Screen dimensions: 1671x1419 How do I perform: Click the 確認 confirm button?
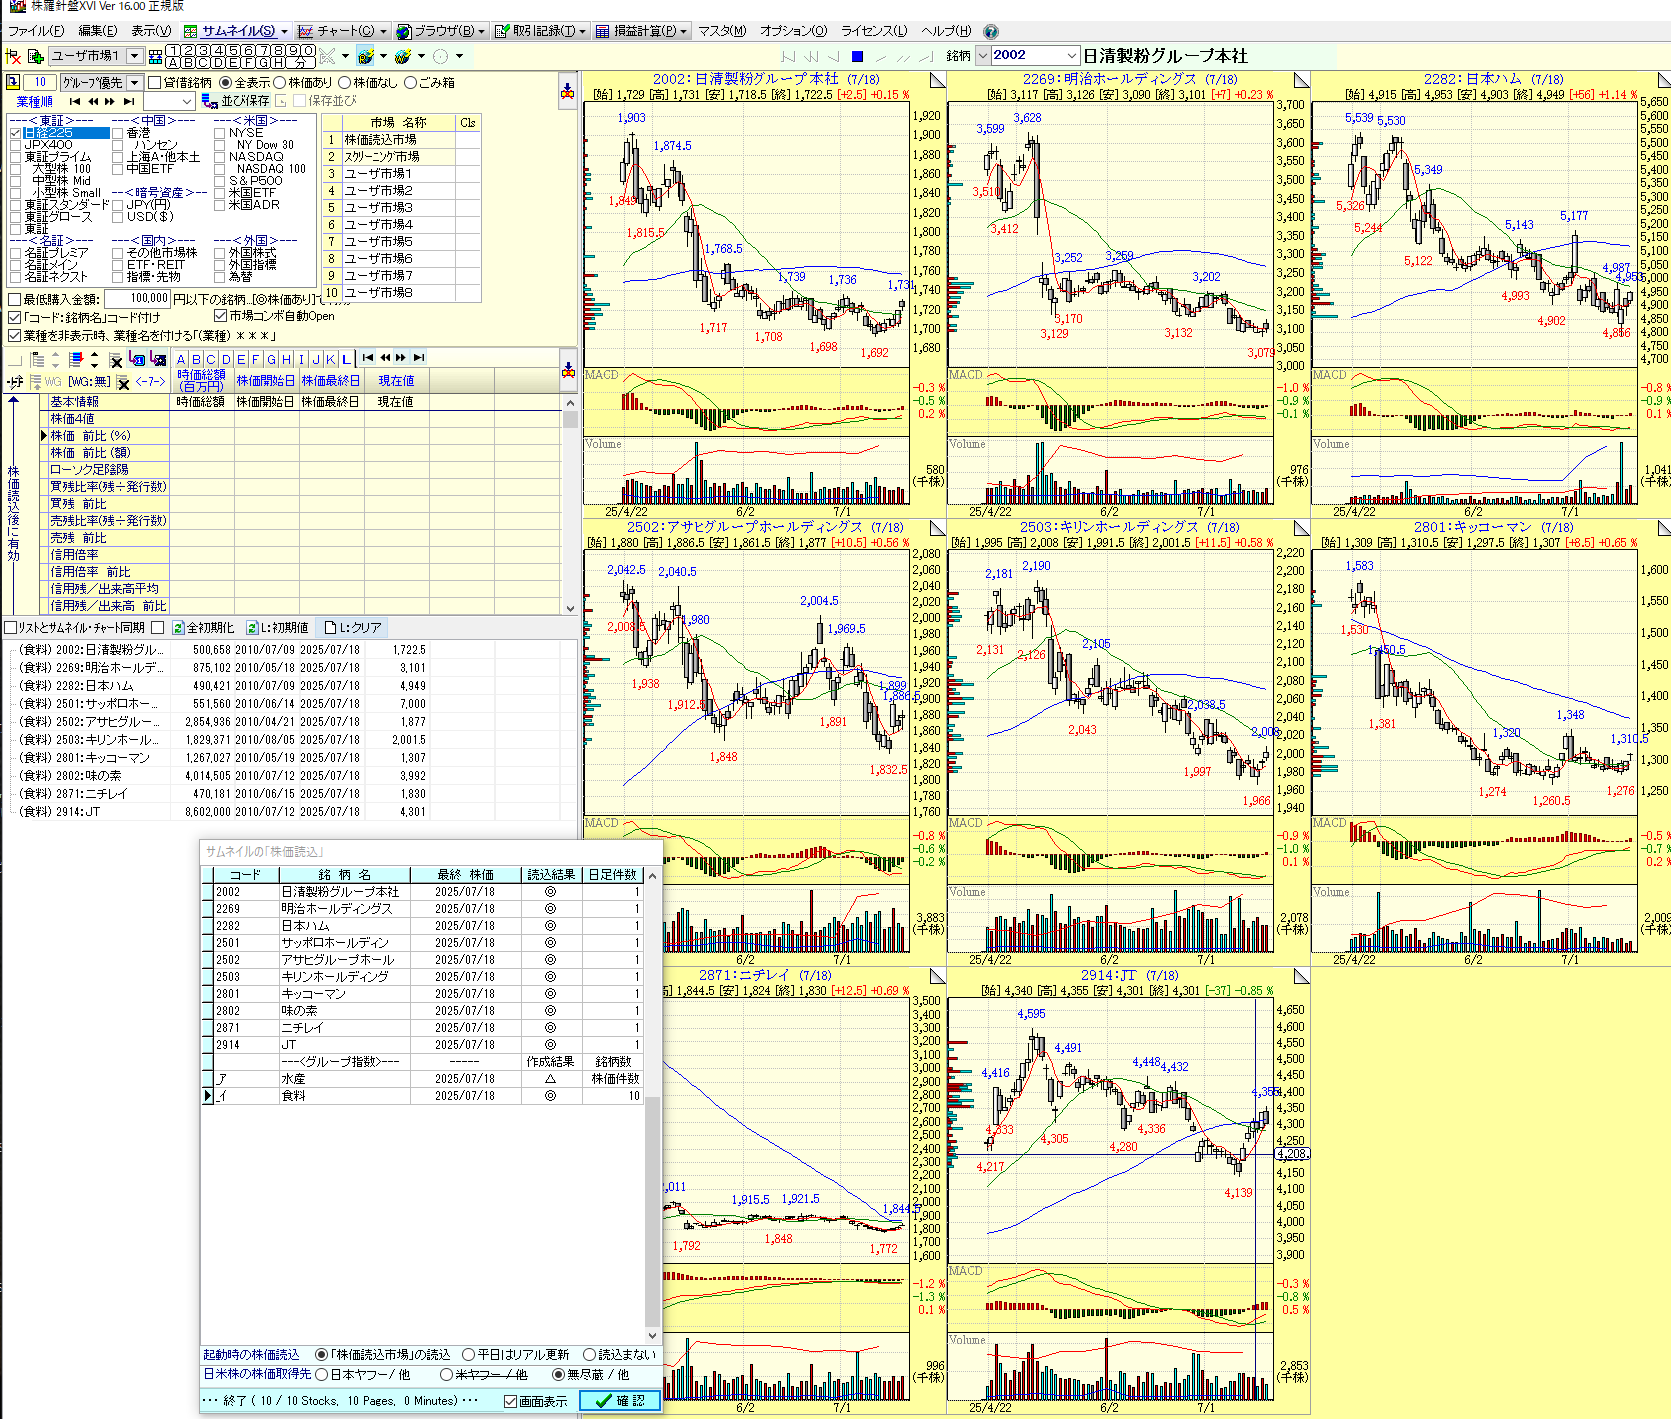(620, 1401)
